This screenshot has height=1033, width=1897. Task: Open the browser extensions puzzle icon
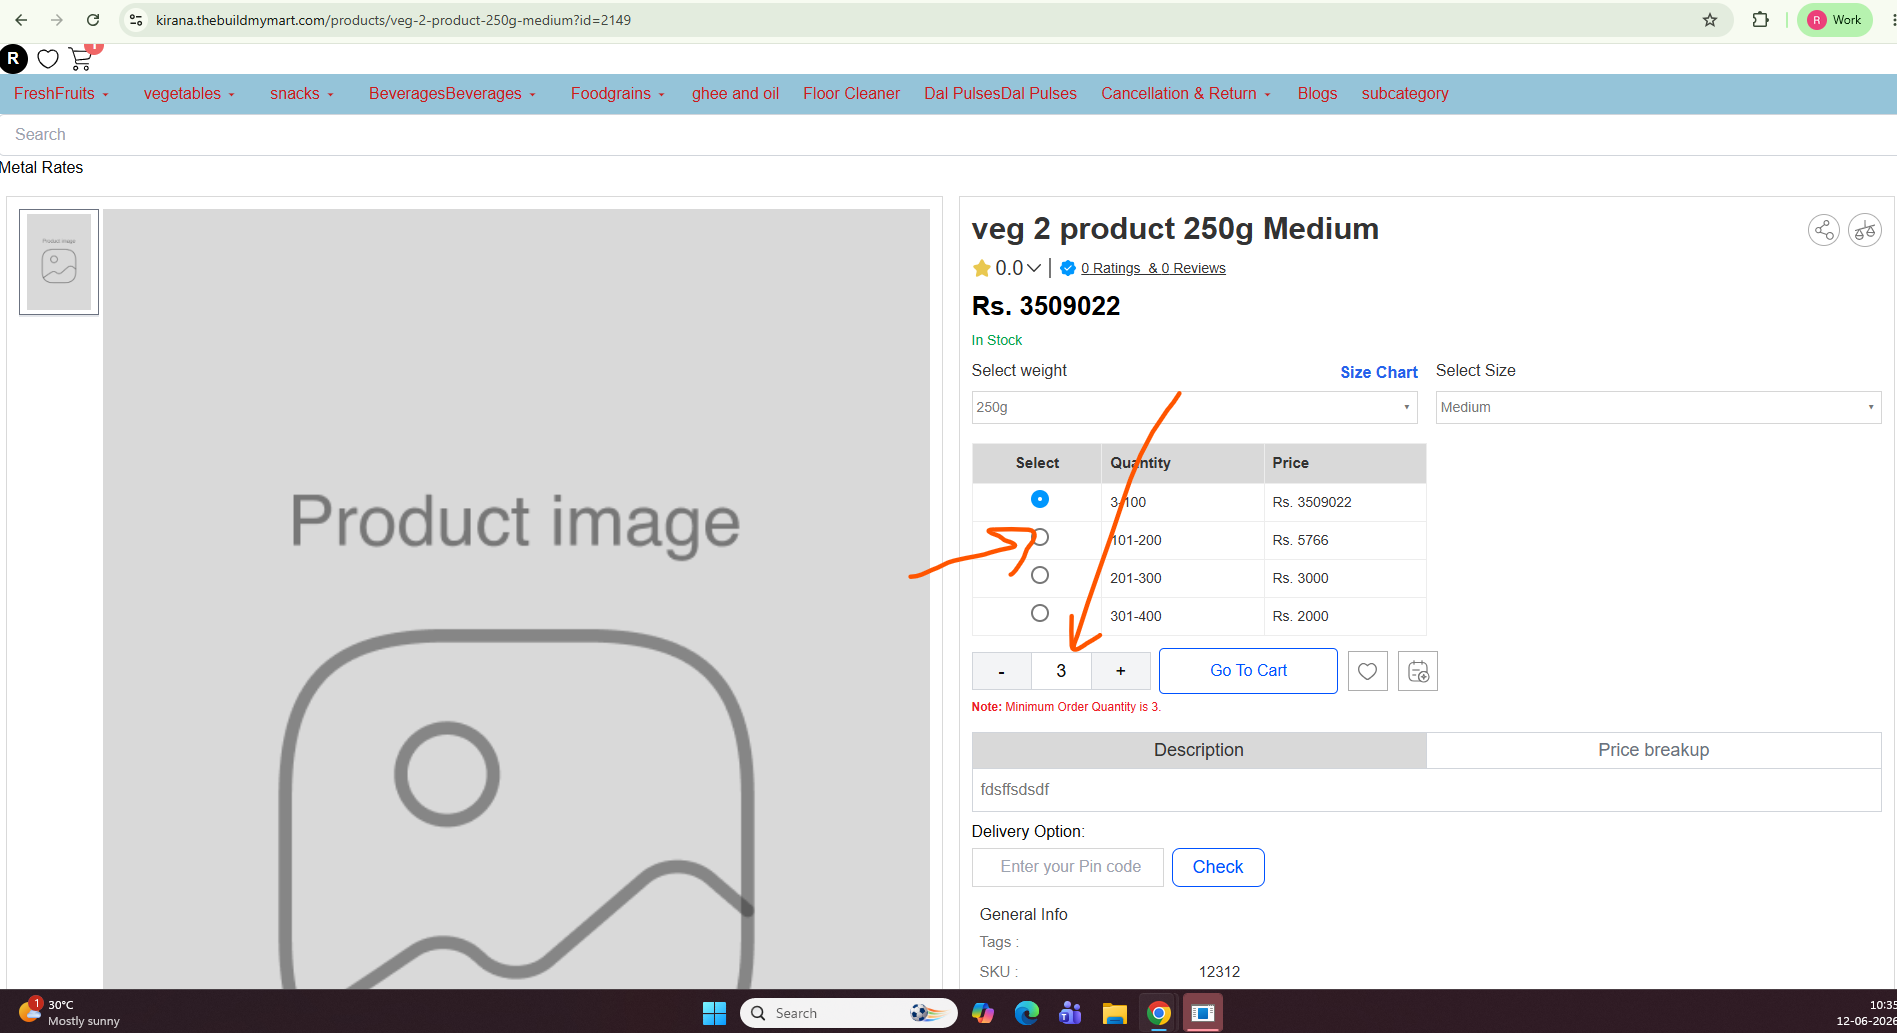[x=1761, y=20]
